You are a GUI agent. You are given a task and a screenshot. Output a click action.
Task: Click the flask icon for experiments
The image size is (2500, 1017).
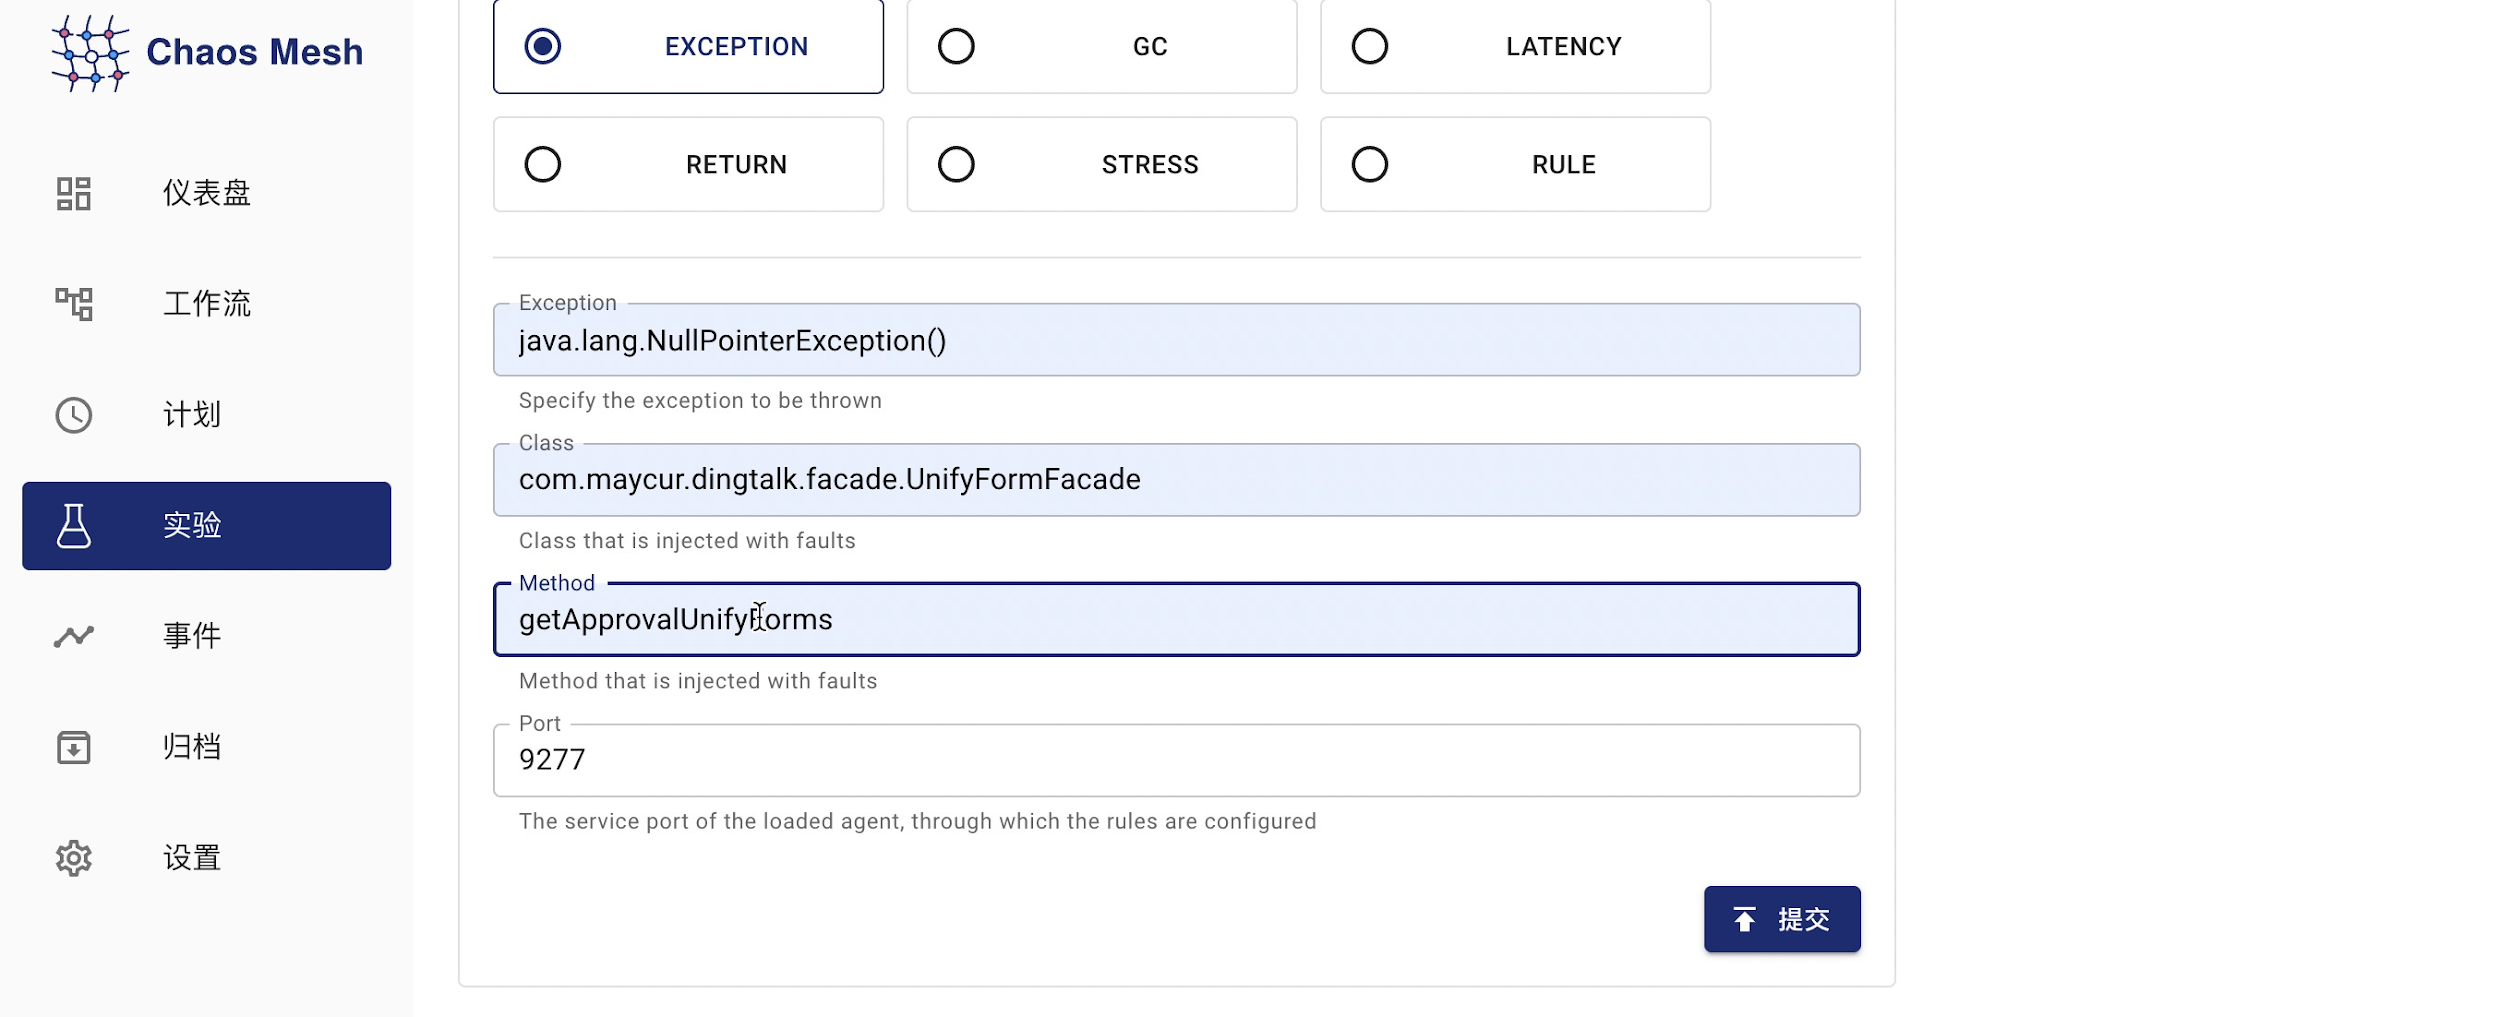74,526
